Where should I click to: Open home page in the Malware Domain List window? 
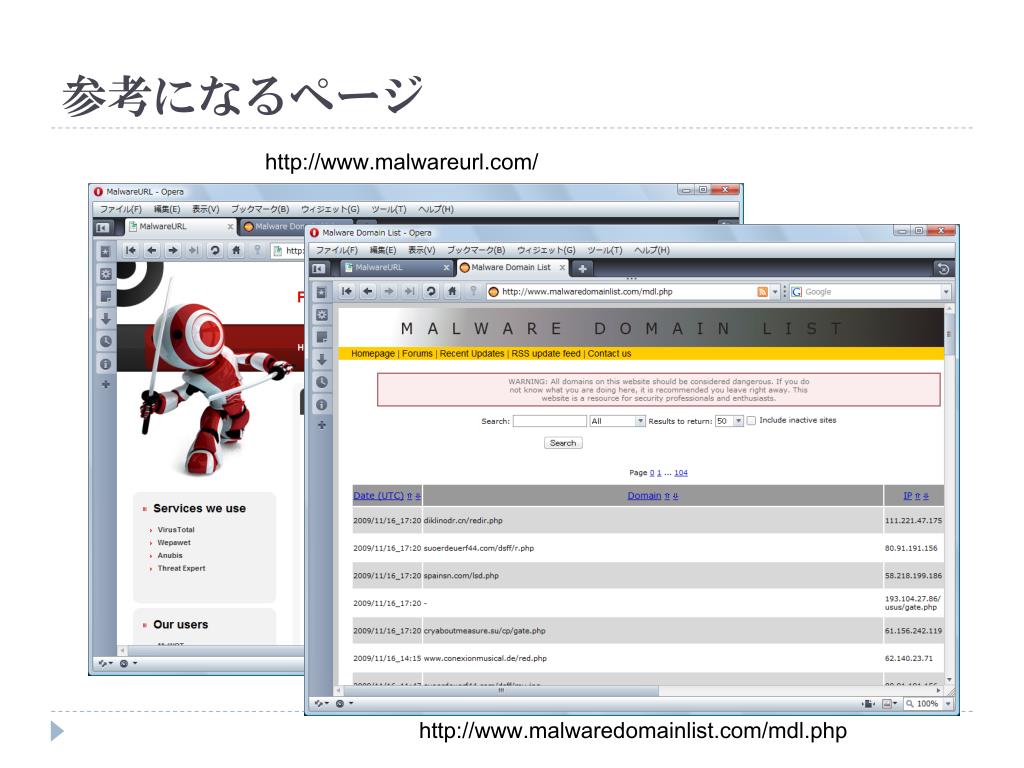[x=452, y=292]
